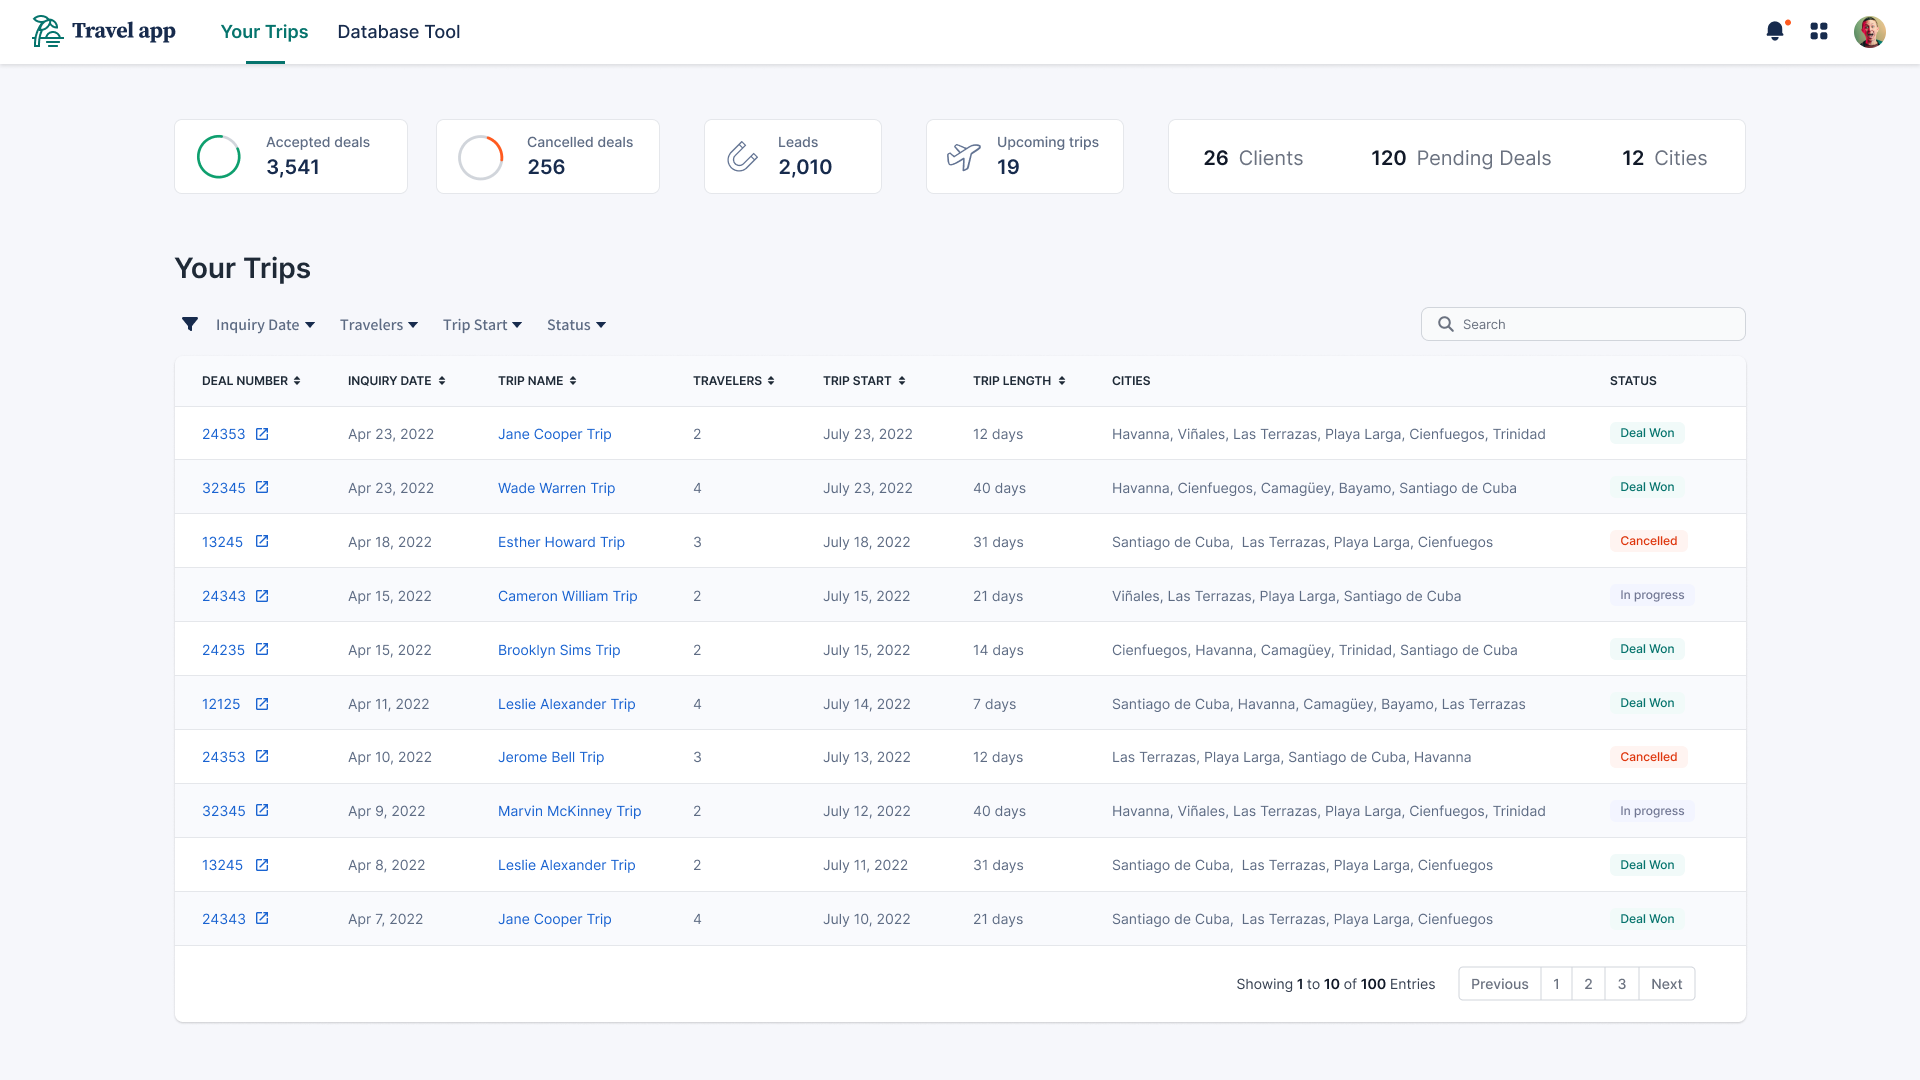Click the Previous pagination button
The image size is (1920, 1080).
[x=1500, y=984]
